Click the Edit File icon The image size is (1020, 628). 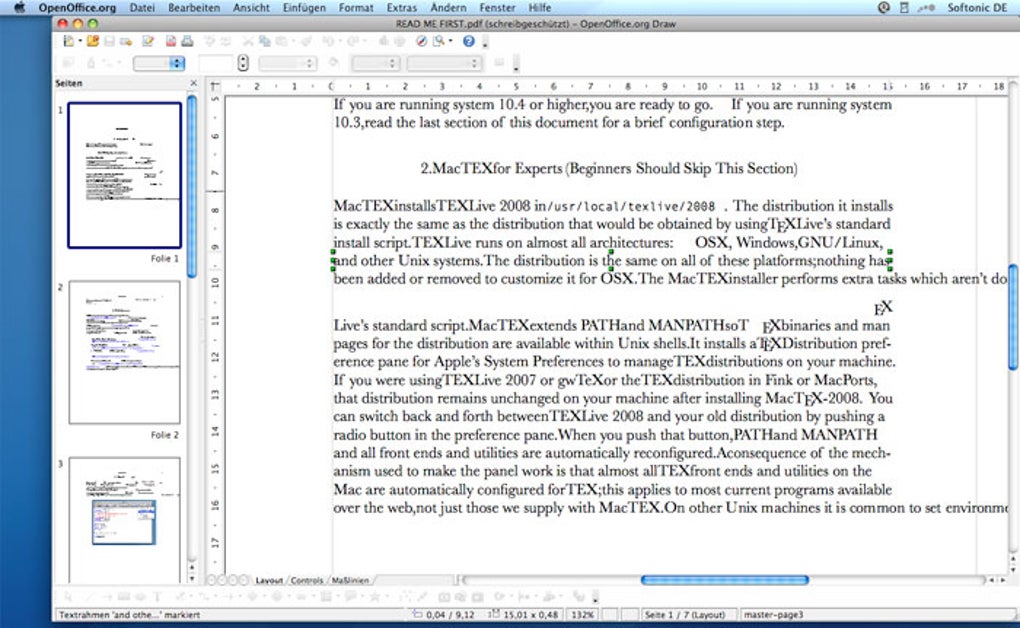tap(148, 41)
